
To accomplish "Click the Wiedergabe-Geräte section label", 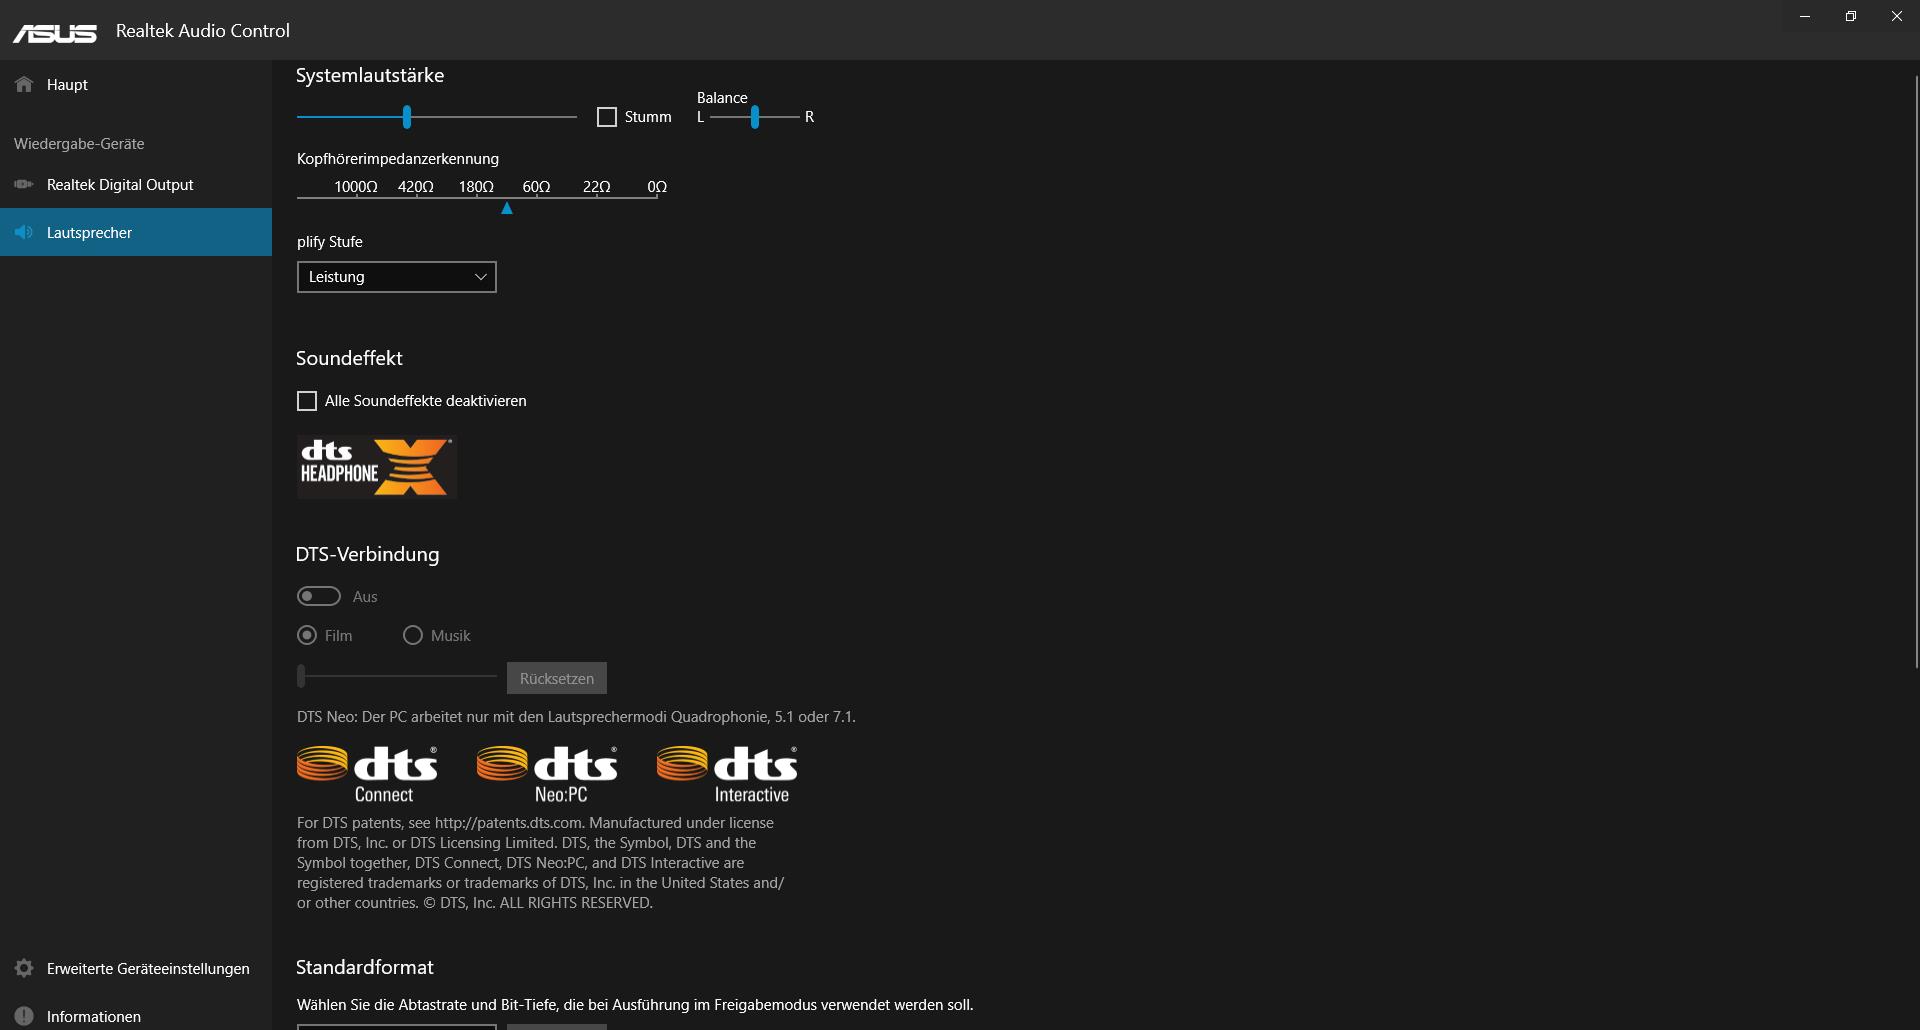I will tap(79, 144).
